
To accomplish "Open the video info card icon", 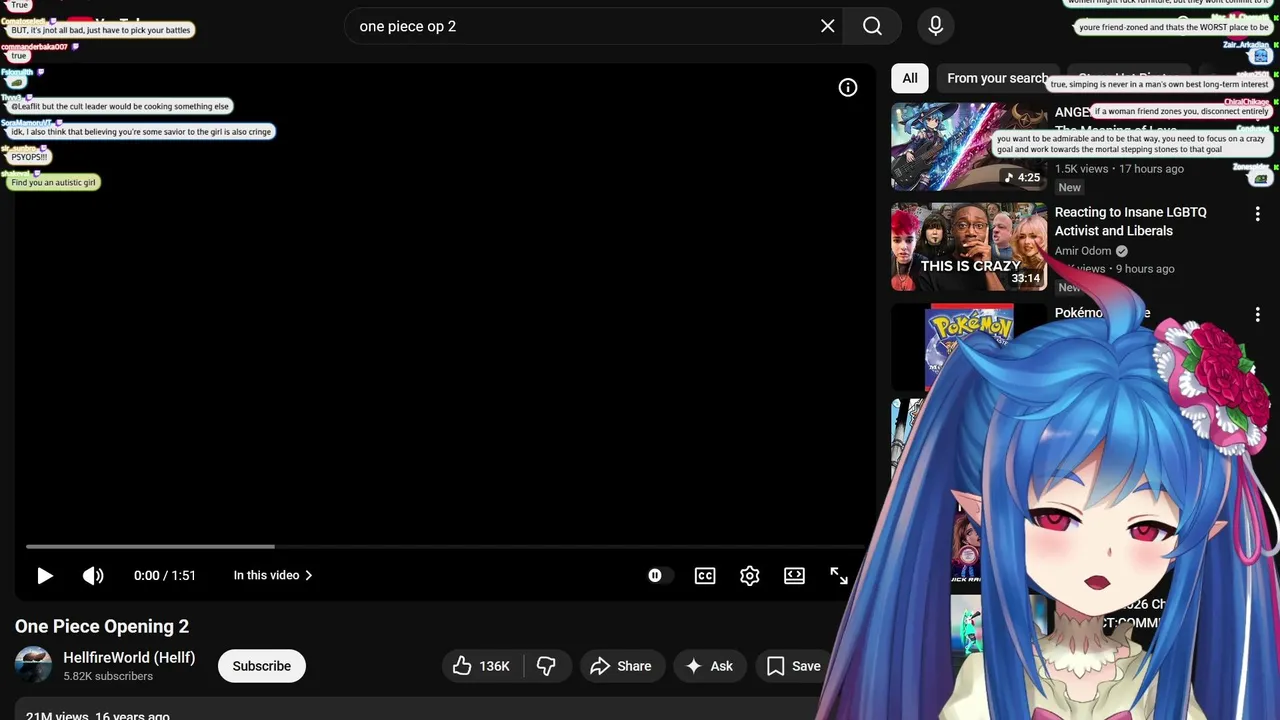I will [848, 88].
